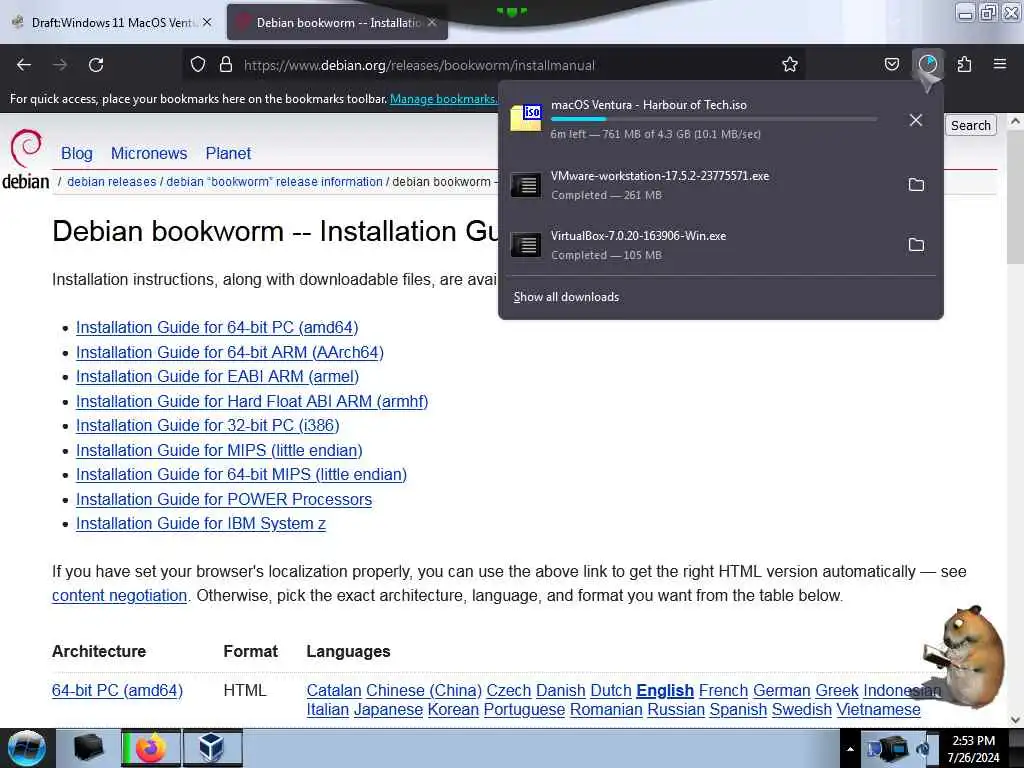Open the 64-bit PC (amd64) table link

(x=117, y=690)
